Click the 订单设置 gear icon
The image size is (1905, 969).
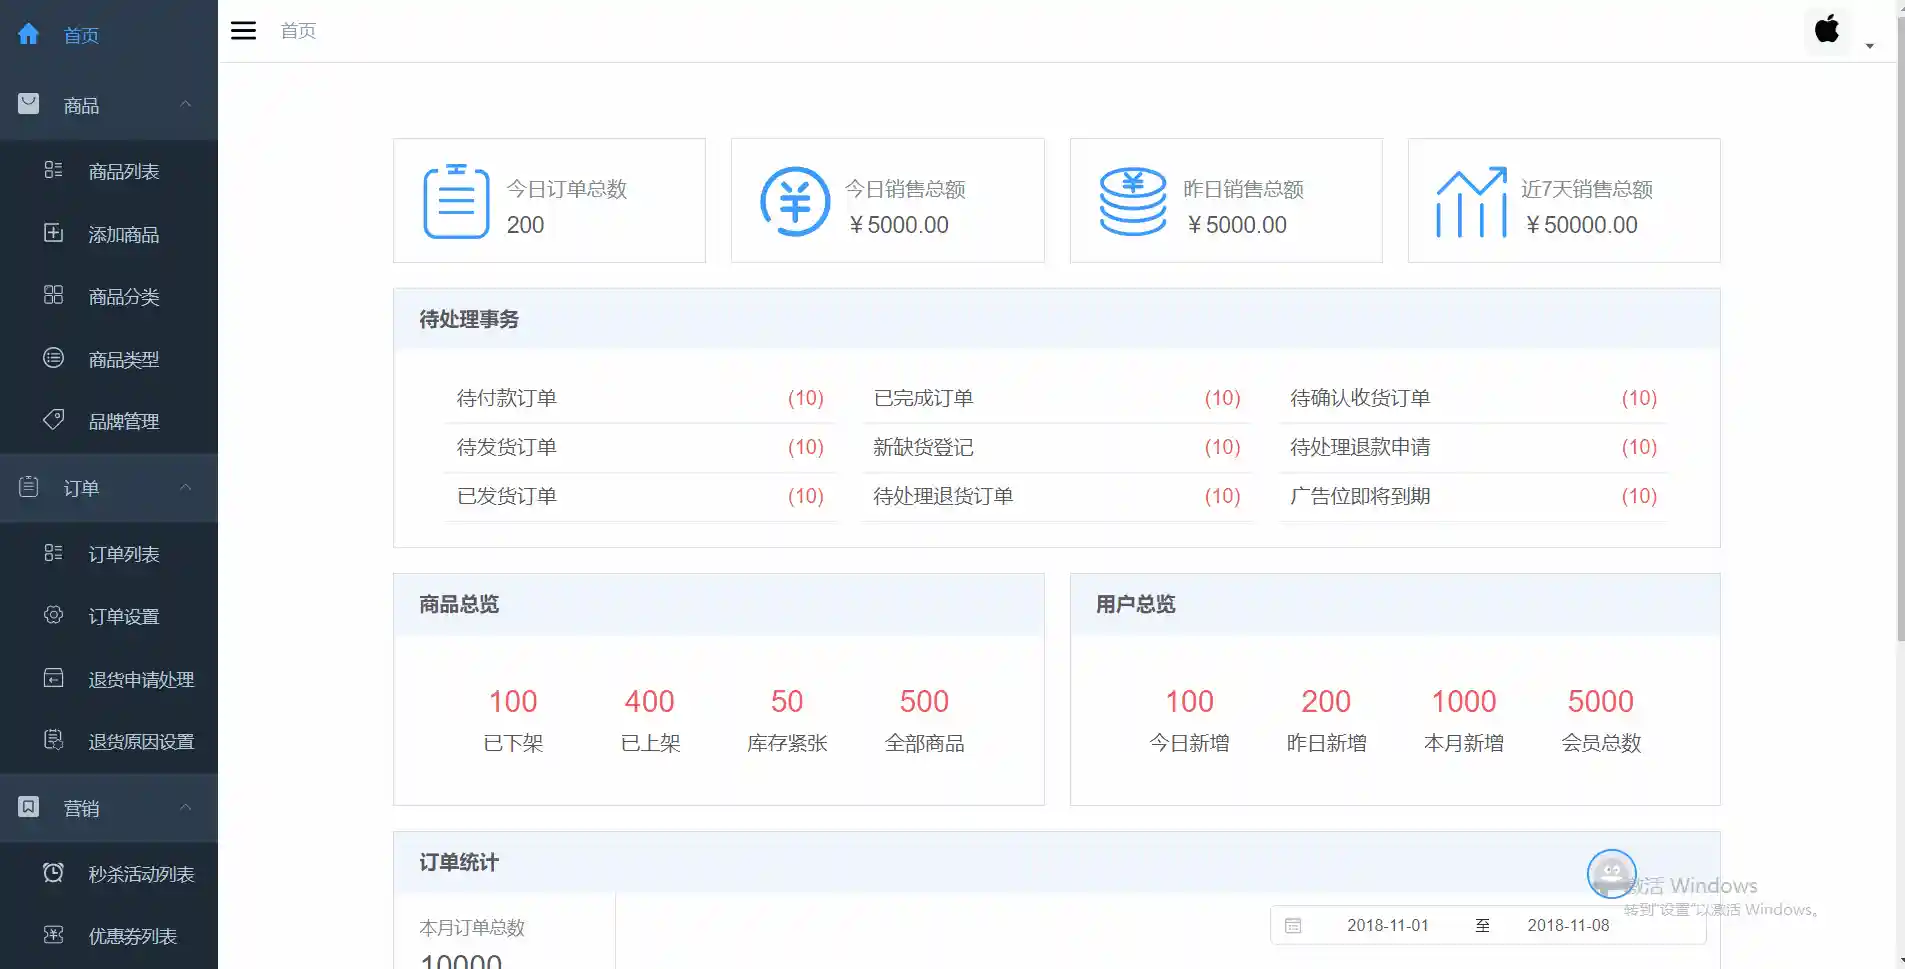(53, 616)
